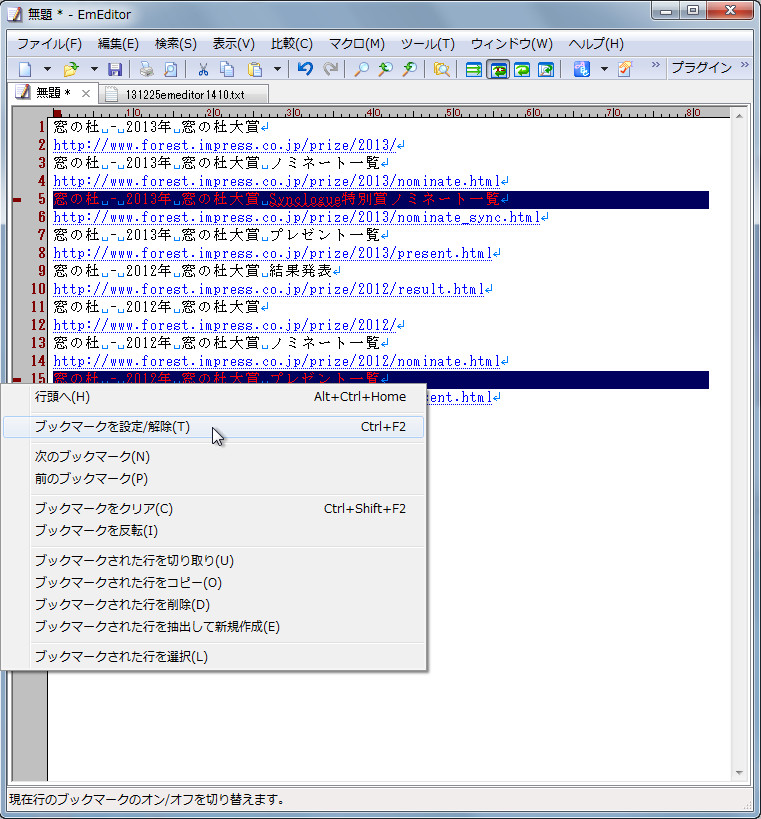This screenshot has height=819, width=761.
Task: Open properties for current configuration icon
Action: coord(625,69)
